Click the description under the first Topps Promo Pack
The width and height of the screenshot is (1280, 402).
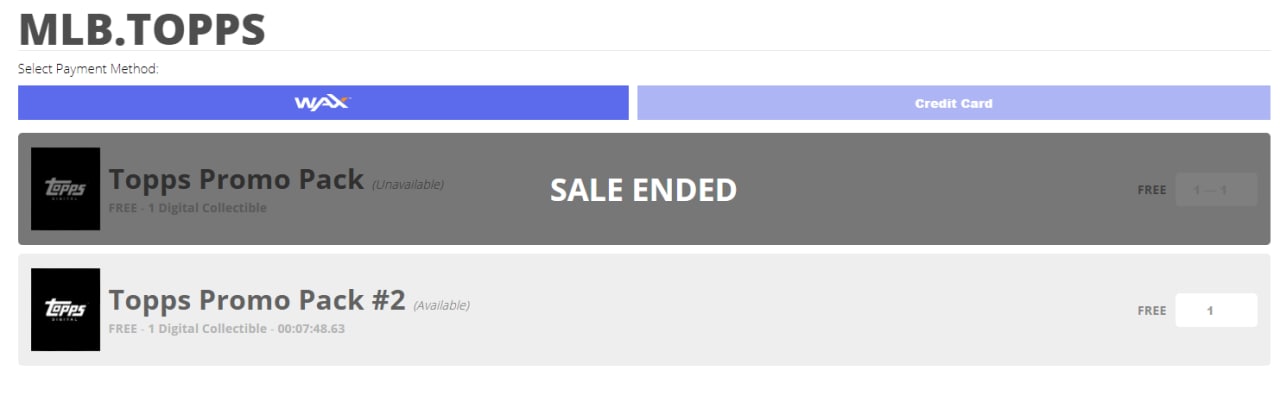tap(188, 208)
